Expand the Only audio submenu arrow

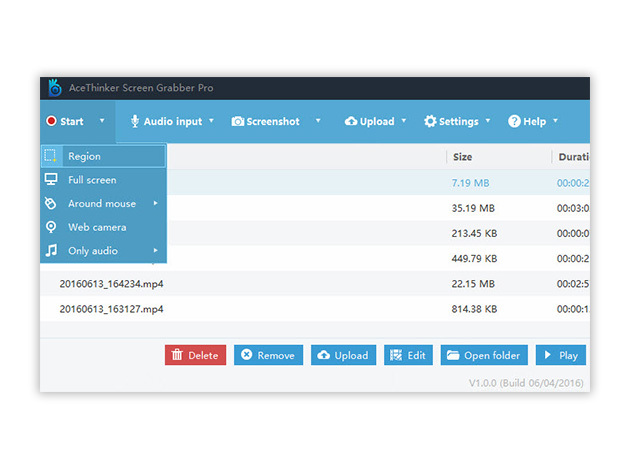point(155,250)
